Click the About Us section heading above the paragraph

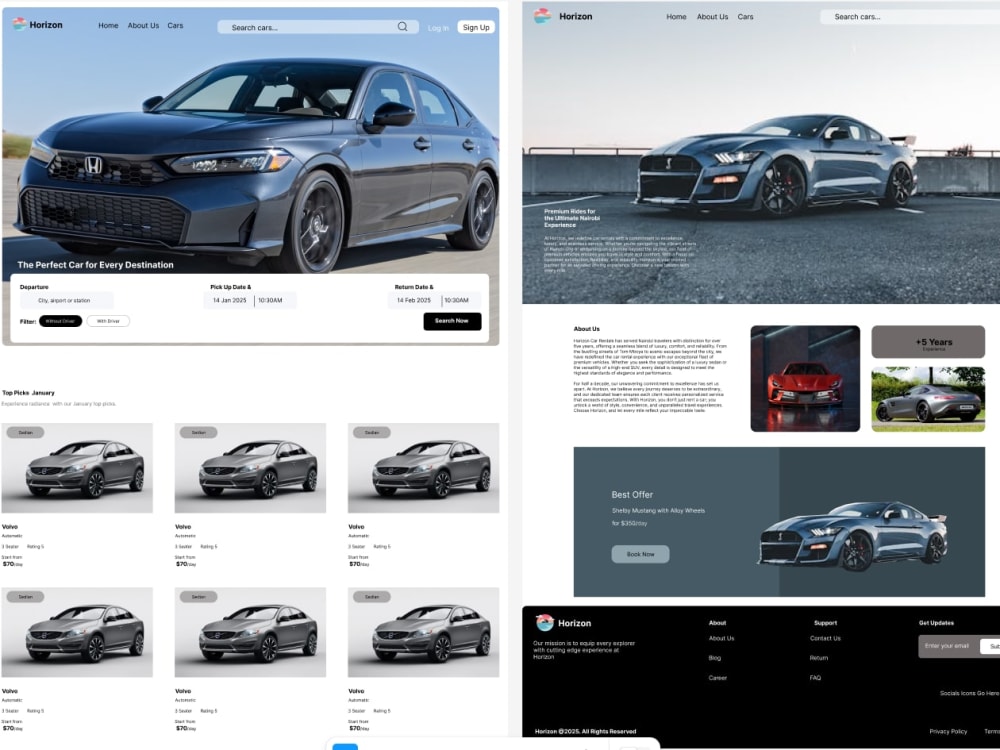pyautogui.click(x=586, y=329)
